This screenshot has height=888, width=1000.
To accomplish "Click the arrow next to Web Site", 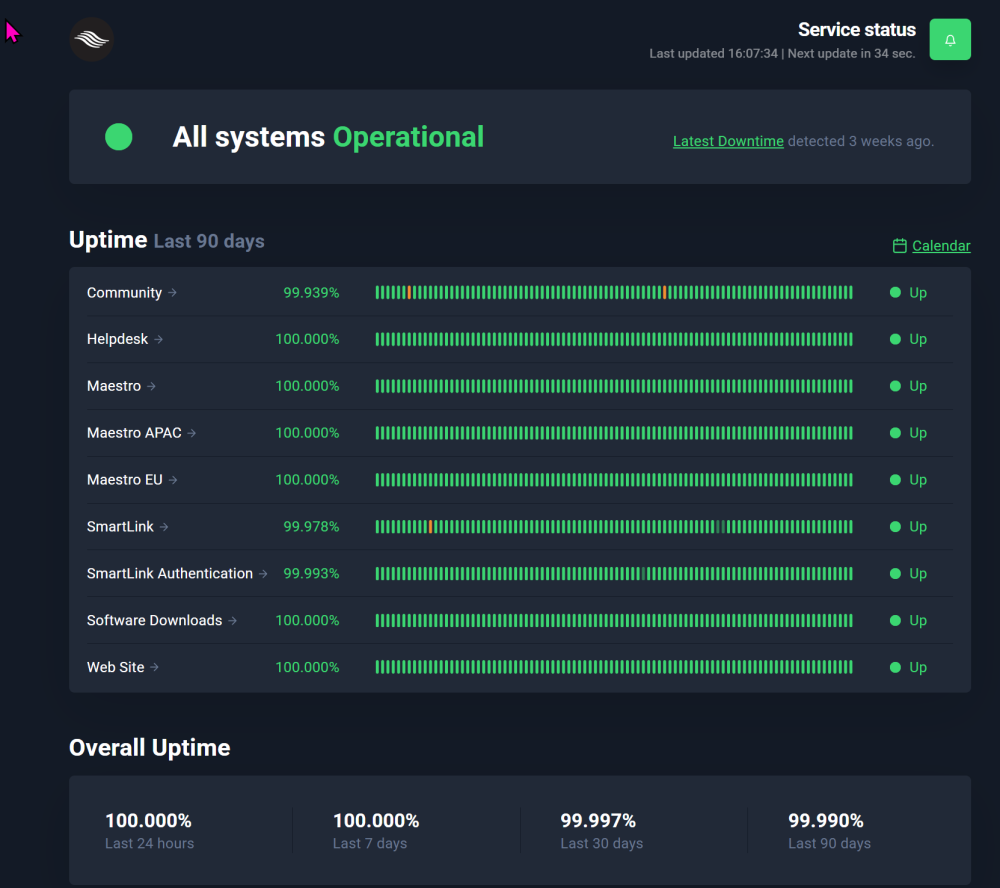I will tap(154, 667).
